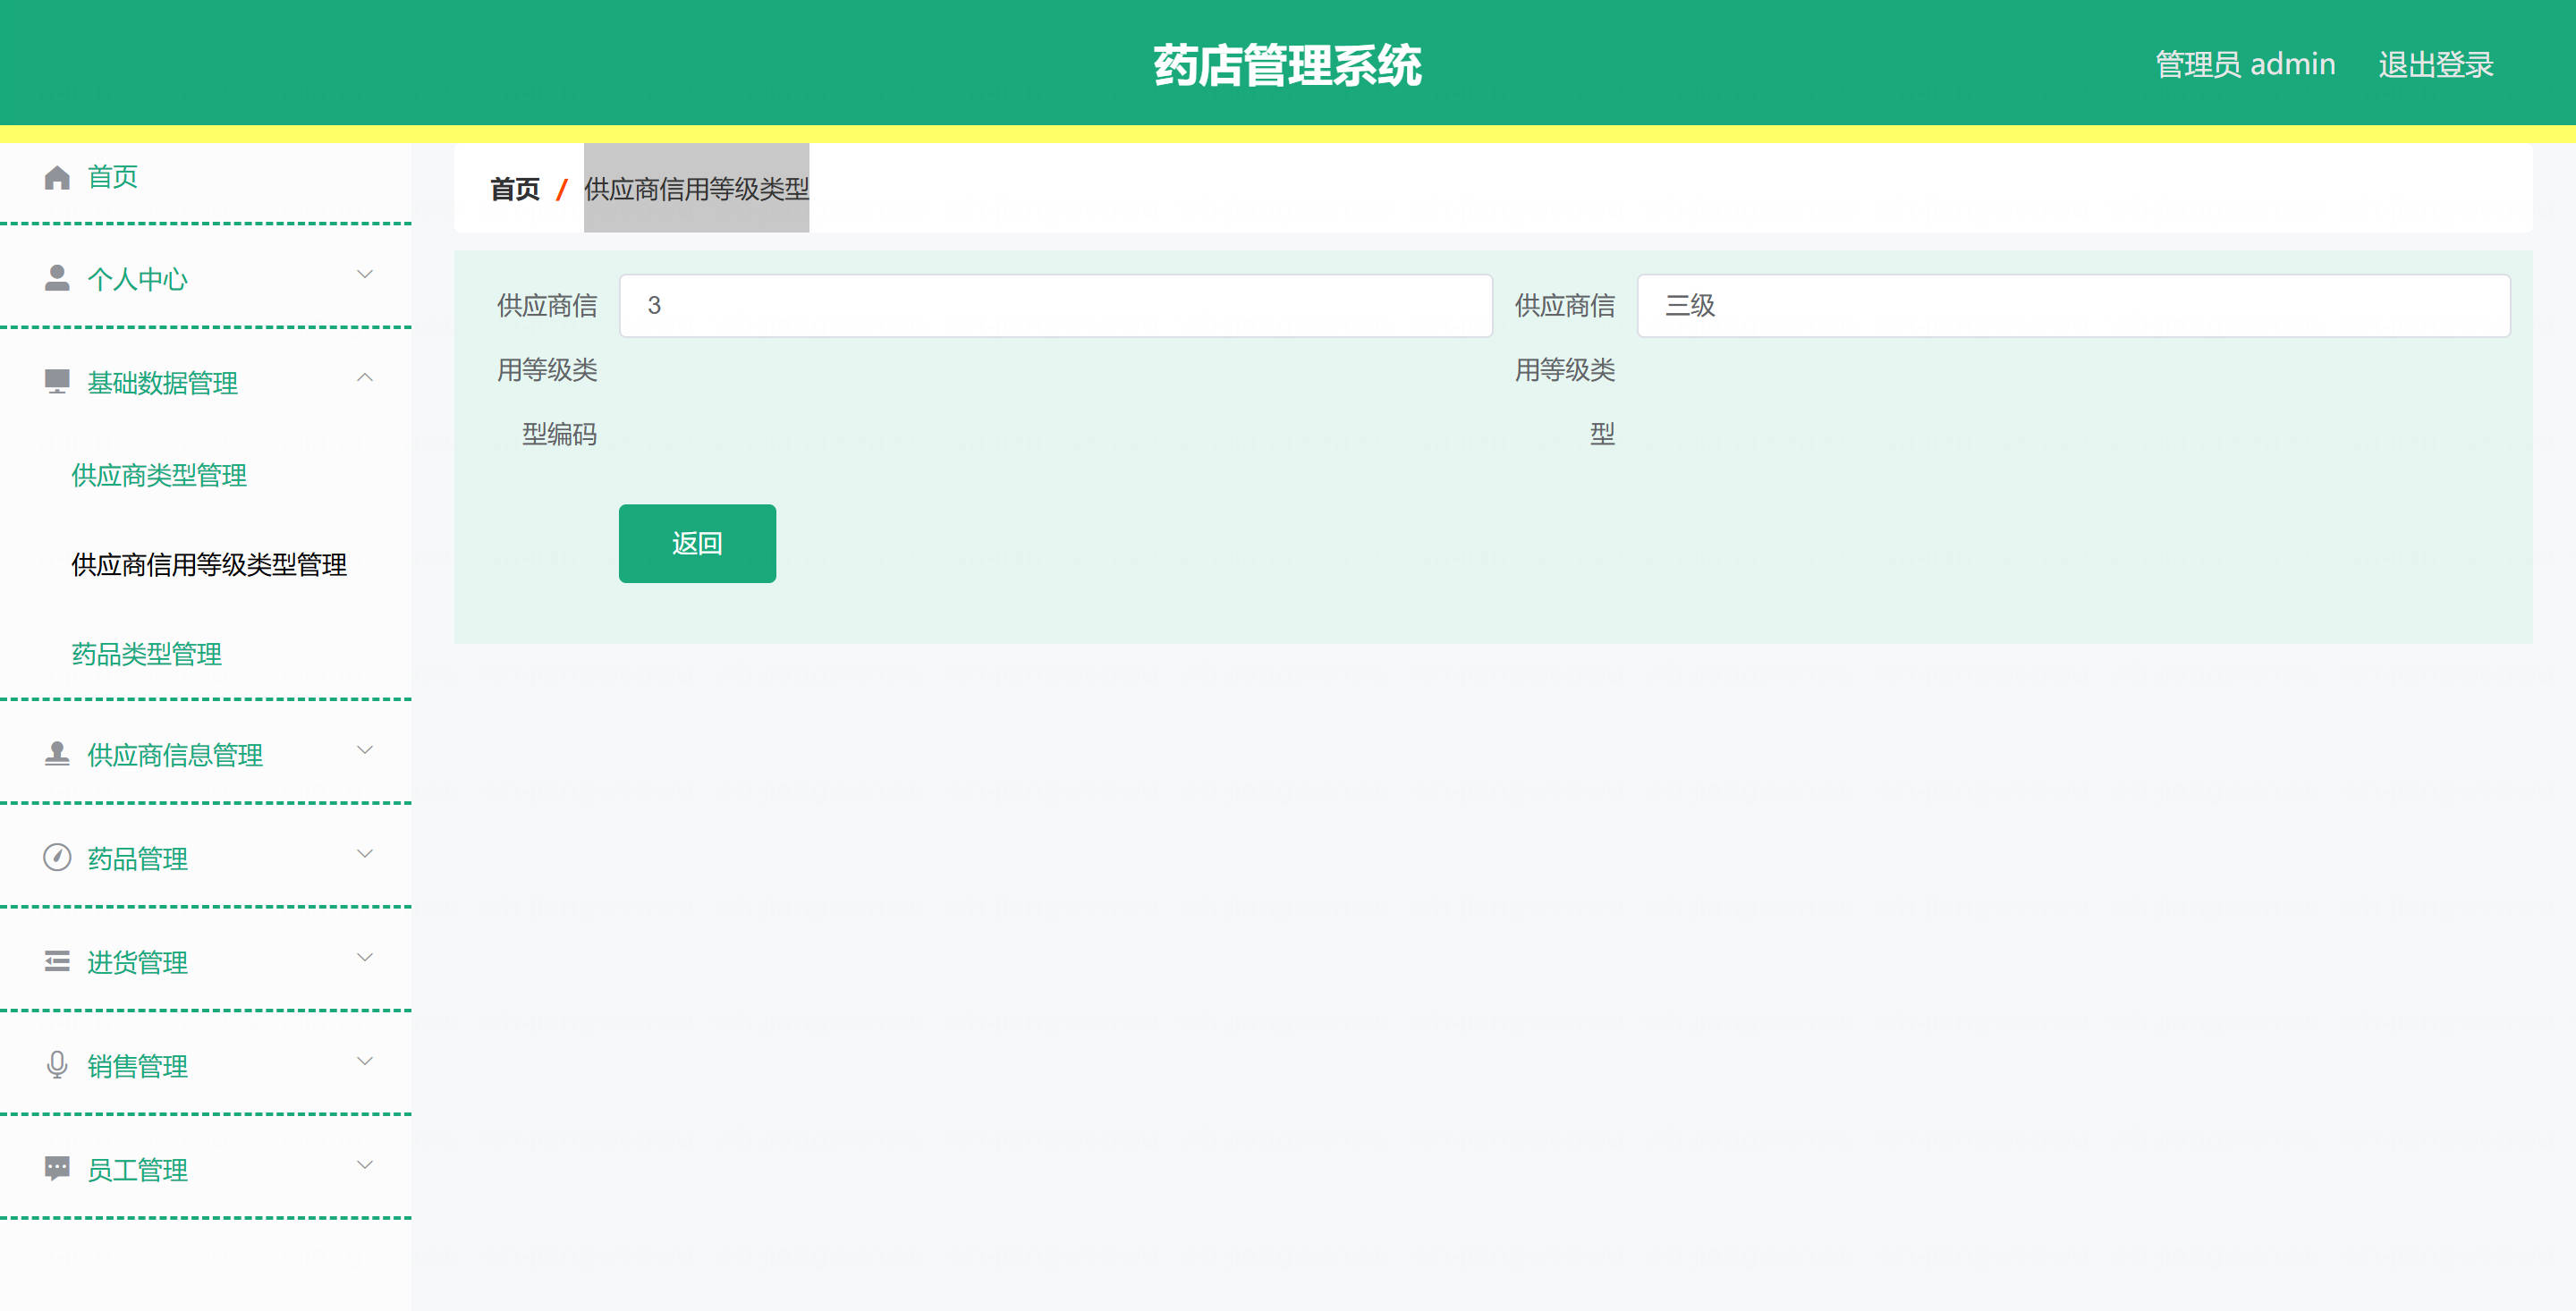This screenshot has width=2576, height=1311.
Task: Click the list icon beside 进货管理
Action: pos(57,961)
